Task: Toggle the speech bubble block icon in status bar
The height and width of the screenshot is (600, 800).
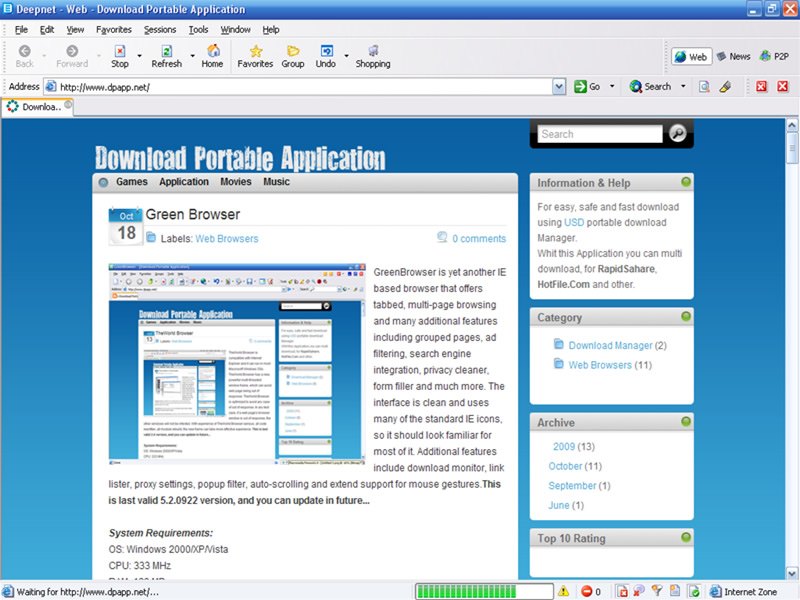Action: click(x=639, y=591)
